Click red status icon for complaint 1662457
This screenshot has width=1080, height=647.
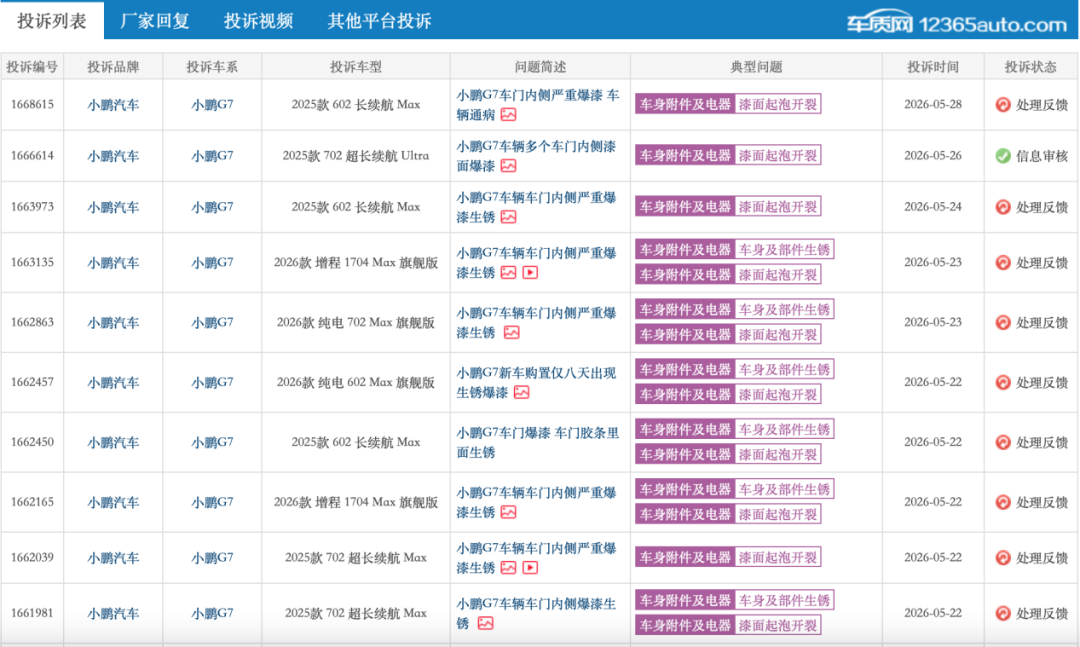coord(1003,382)
